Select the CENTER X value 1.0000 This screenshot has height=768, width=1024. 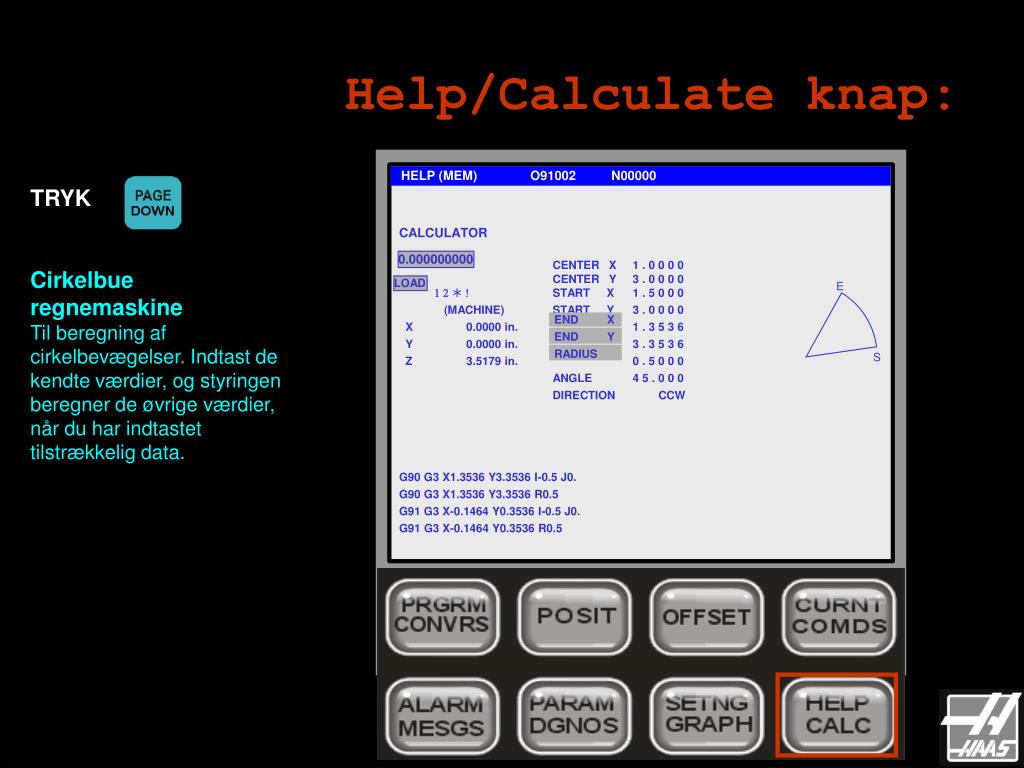pos(658,265)
